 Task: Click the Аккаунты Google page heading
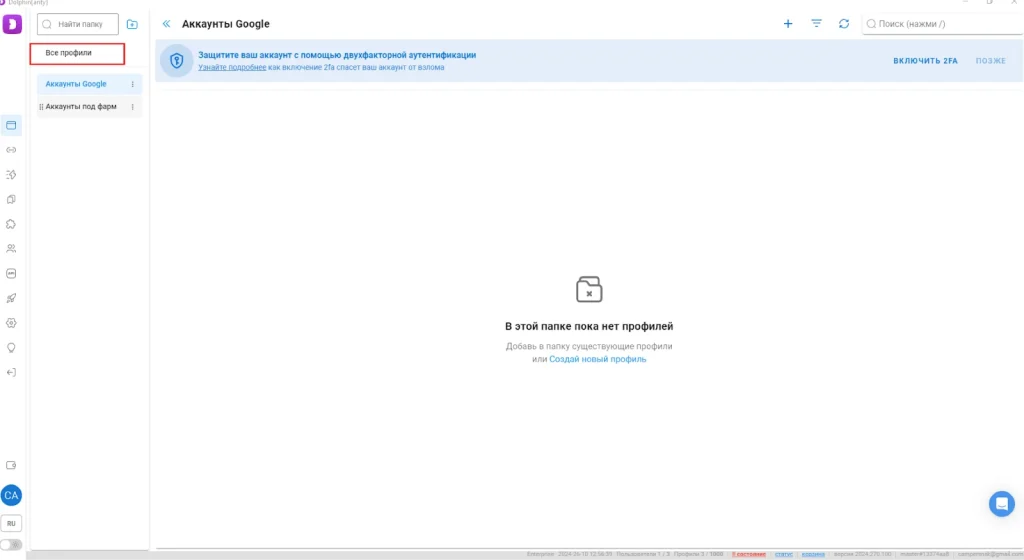click(x=225, y=24)
